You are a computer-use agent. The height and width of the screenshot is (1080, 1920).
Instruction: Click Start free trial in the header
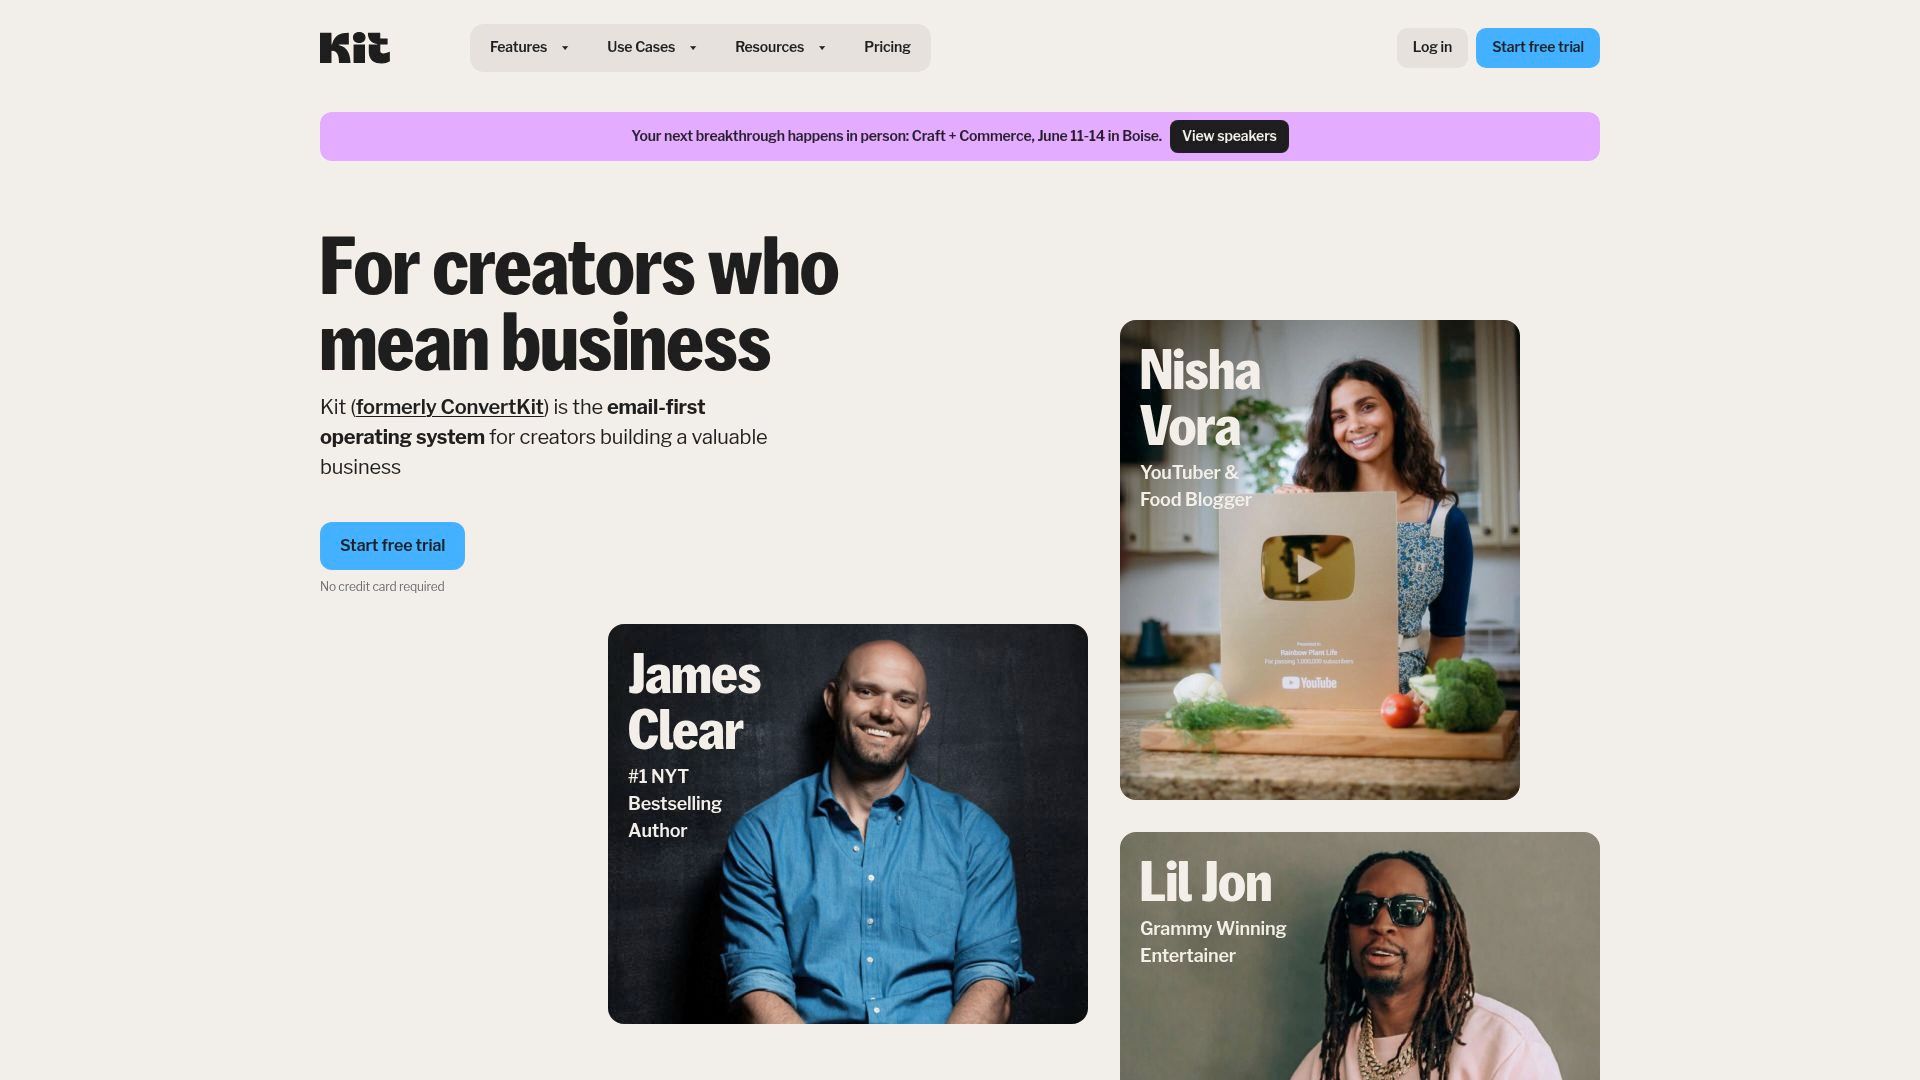(1538, 48)
